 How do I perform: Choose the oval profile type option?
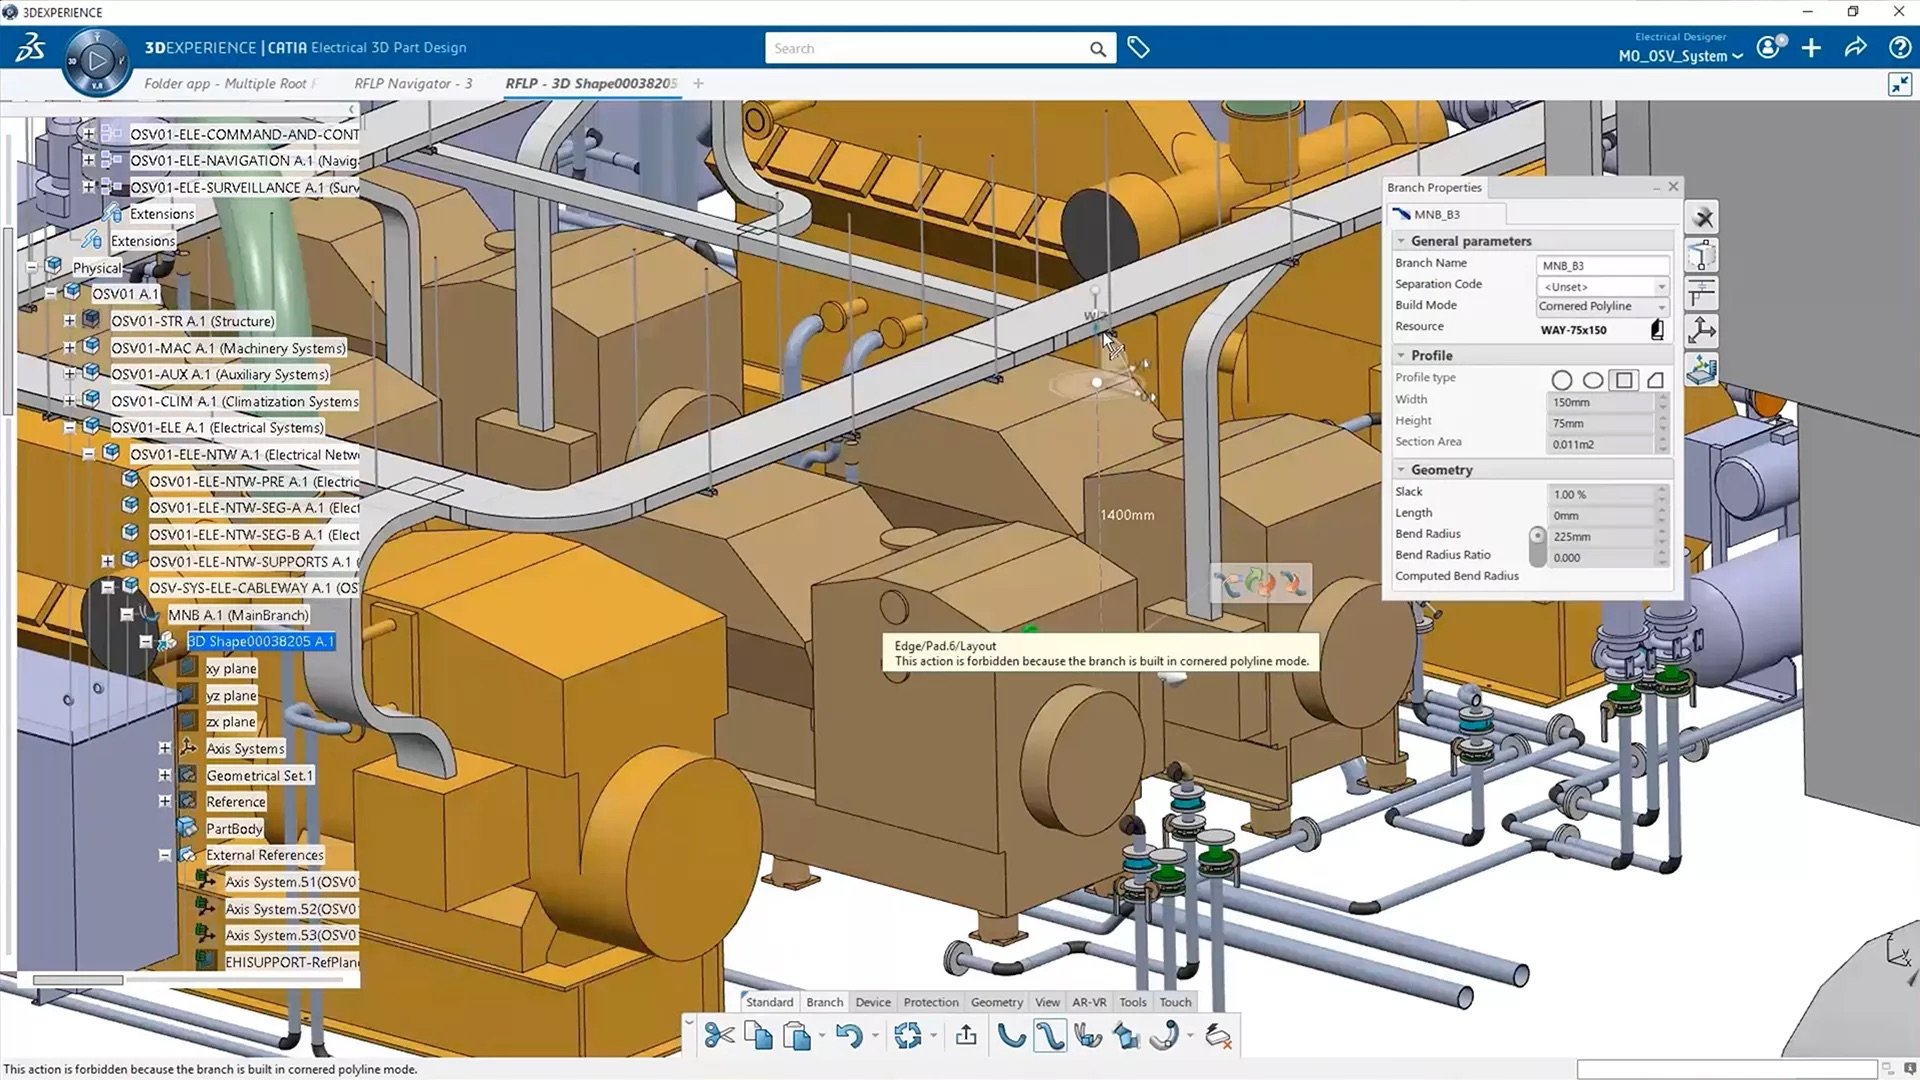point(1593,380)
